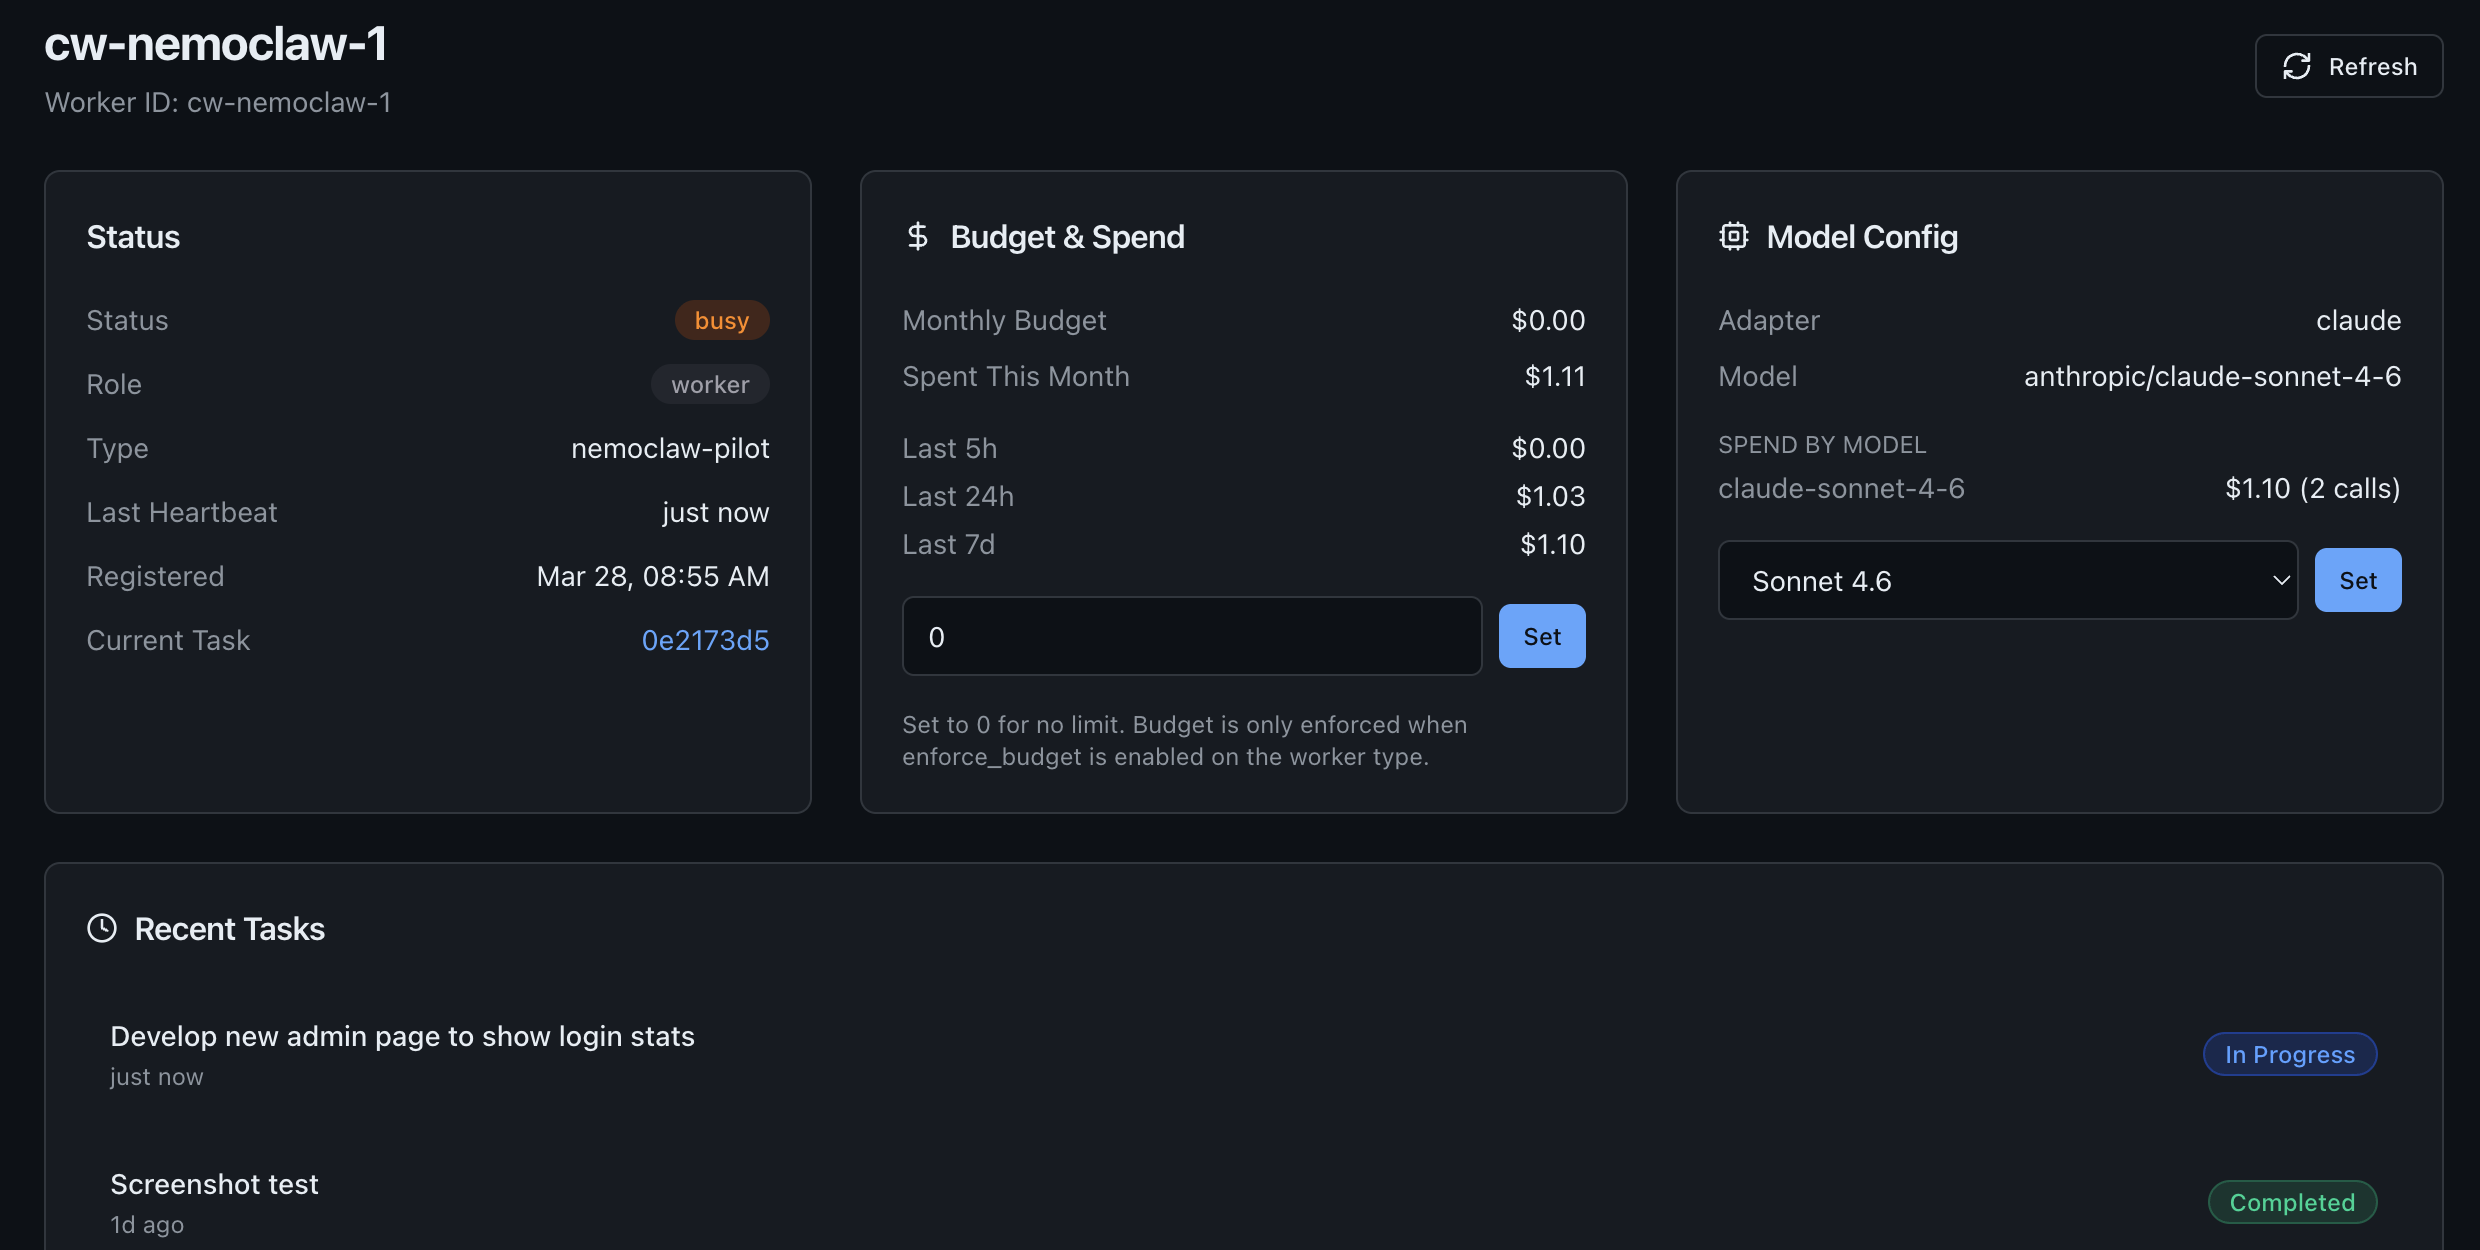This screenshot has width=2480, height=1250.
Task: Click the Refresh circular arrows icon
Action: pyautogui.click(x=2297, y=66)
